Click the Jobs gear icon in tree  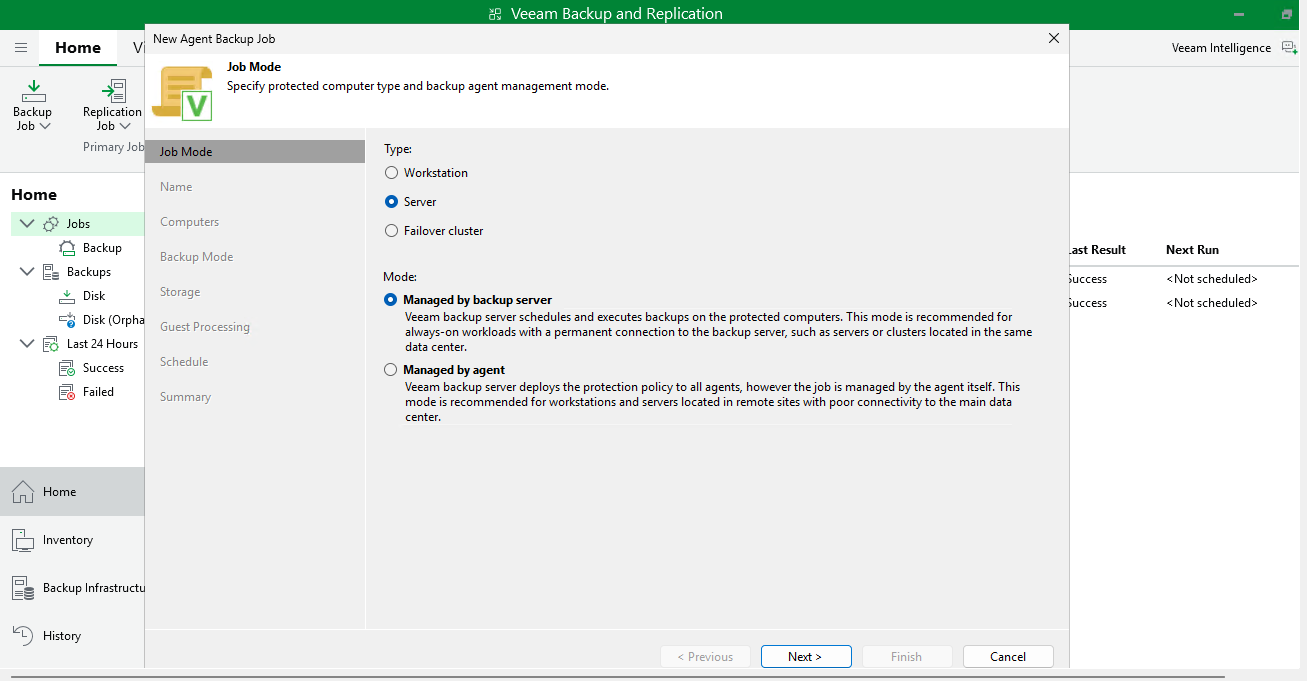(x=51, y=224)
